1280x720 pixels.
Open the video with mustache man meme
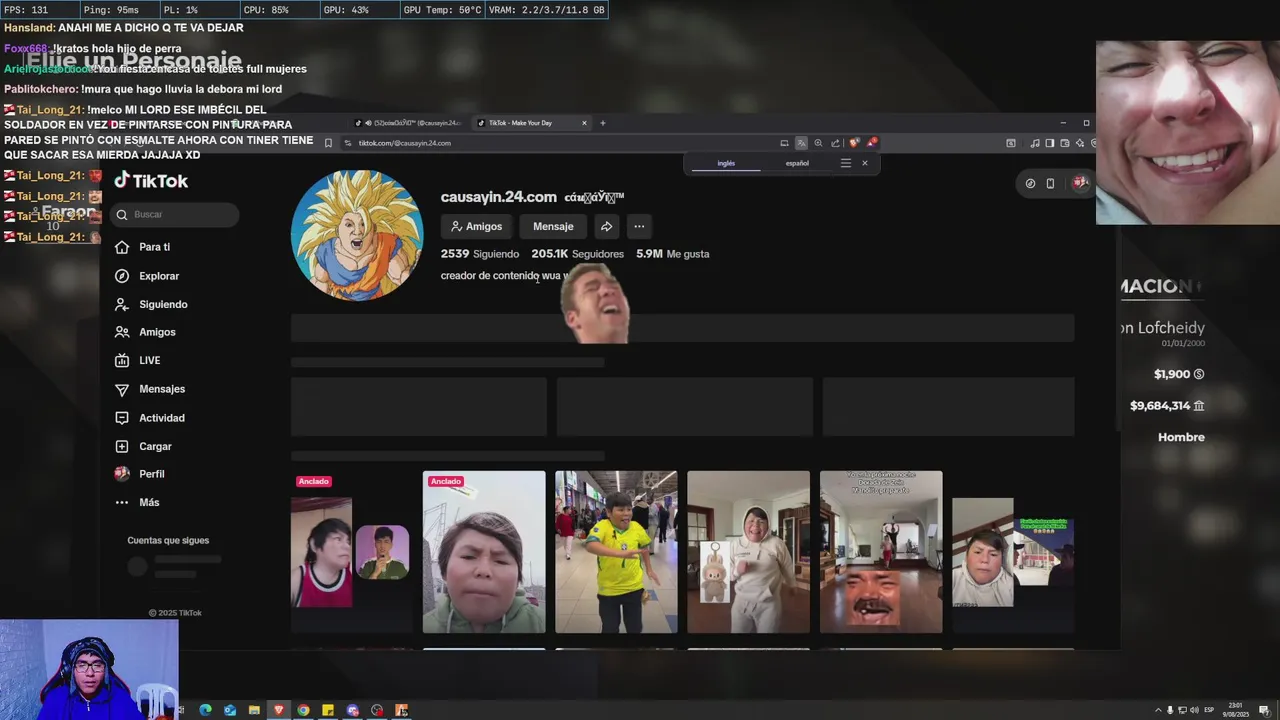point(881,552)
